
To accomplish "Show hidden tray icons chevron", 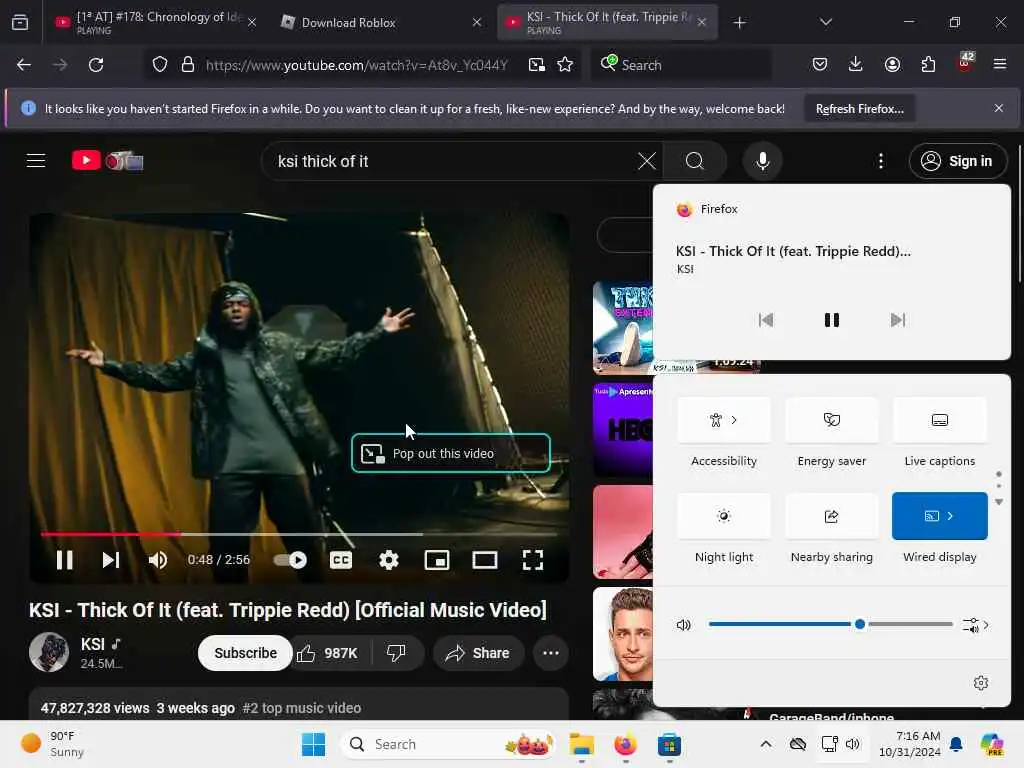I will click(766, 744).
